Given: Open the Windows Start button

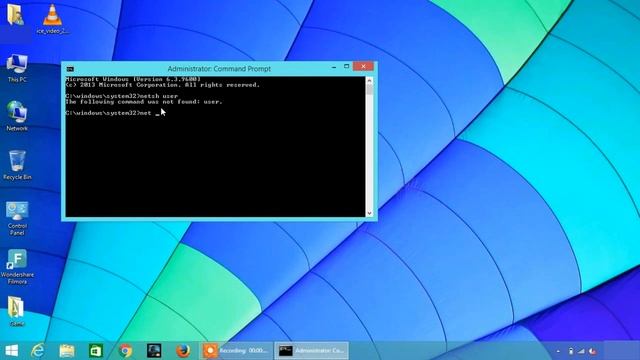Looking at the screenshot, I should pos(11,351).
